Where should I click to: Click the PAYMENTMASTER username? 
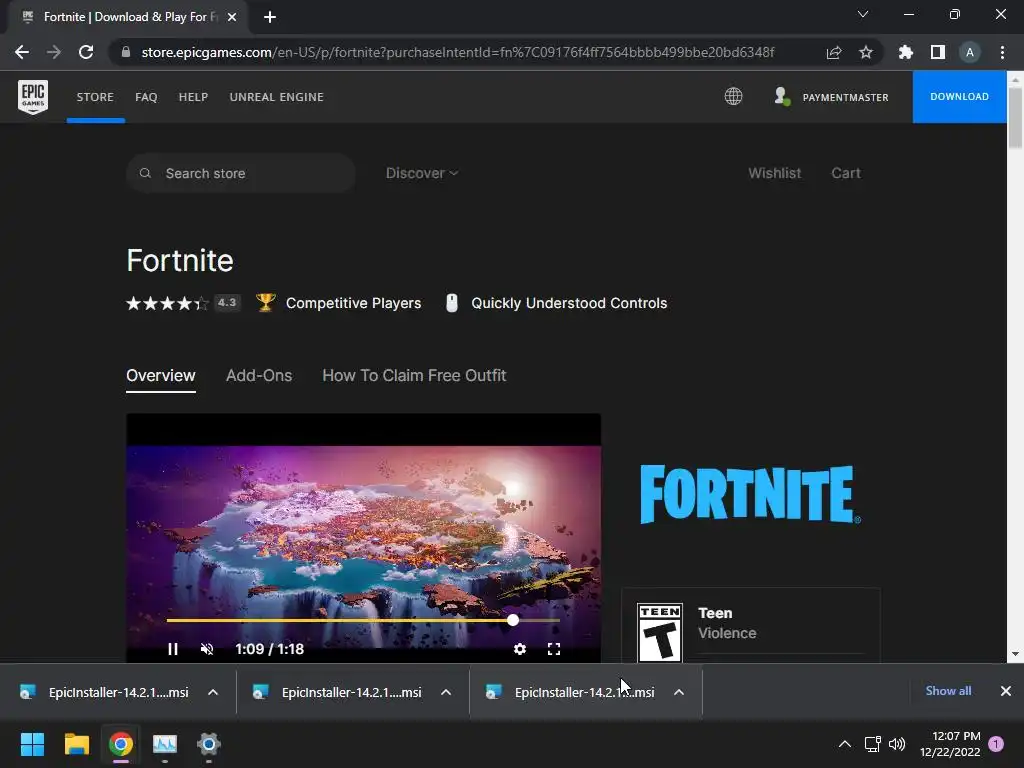pos(846,97)
